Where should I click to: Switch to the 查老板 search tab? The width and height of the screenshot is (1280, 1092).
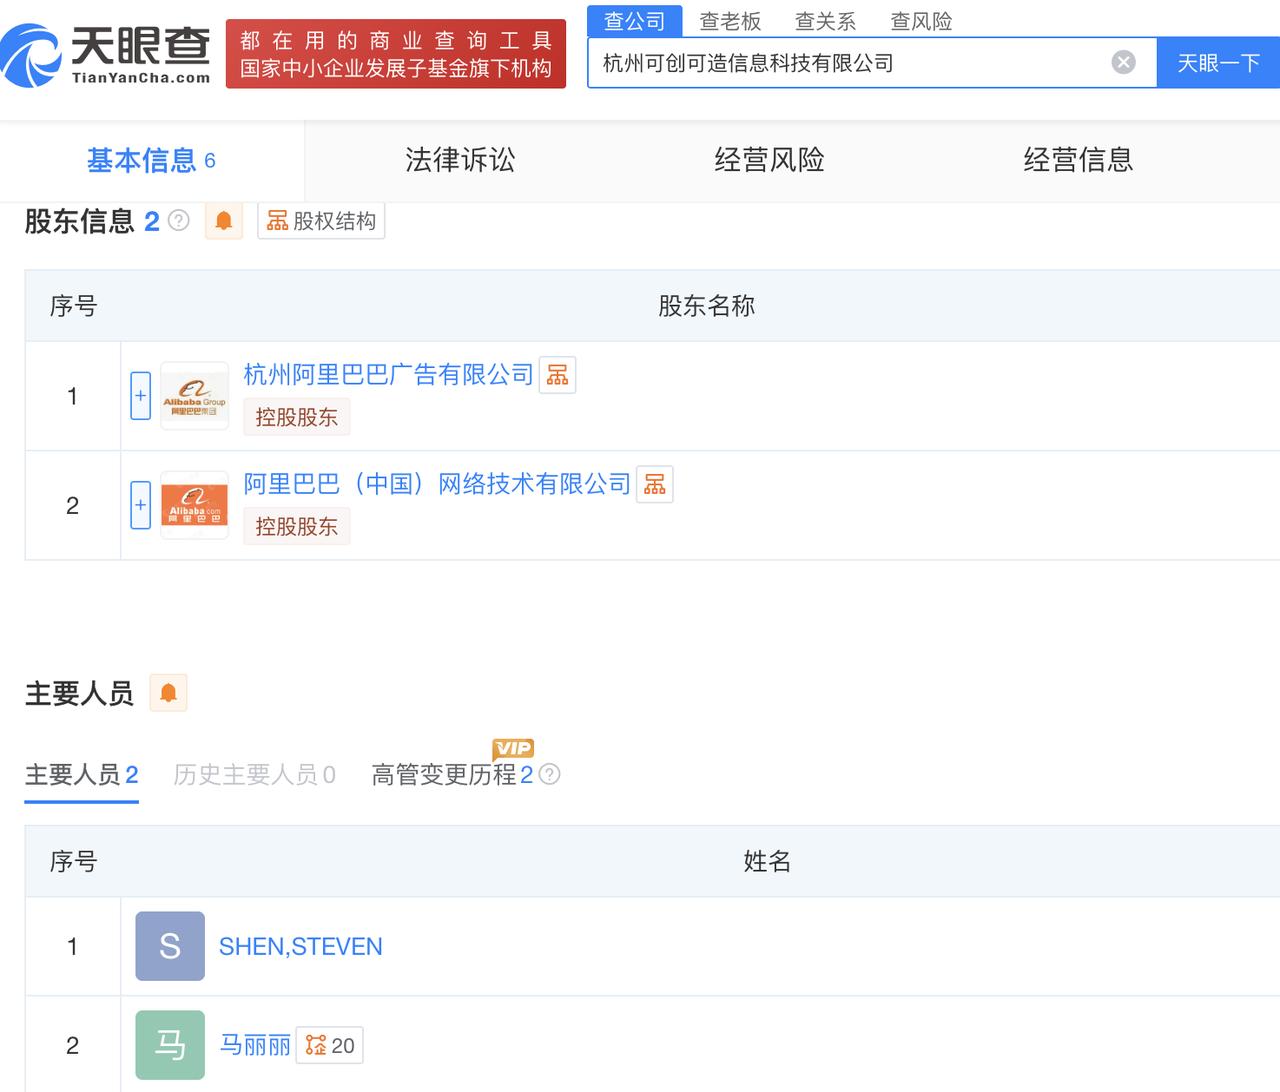coord(731,21)
